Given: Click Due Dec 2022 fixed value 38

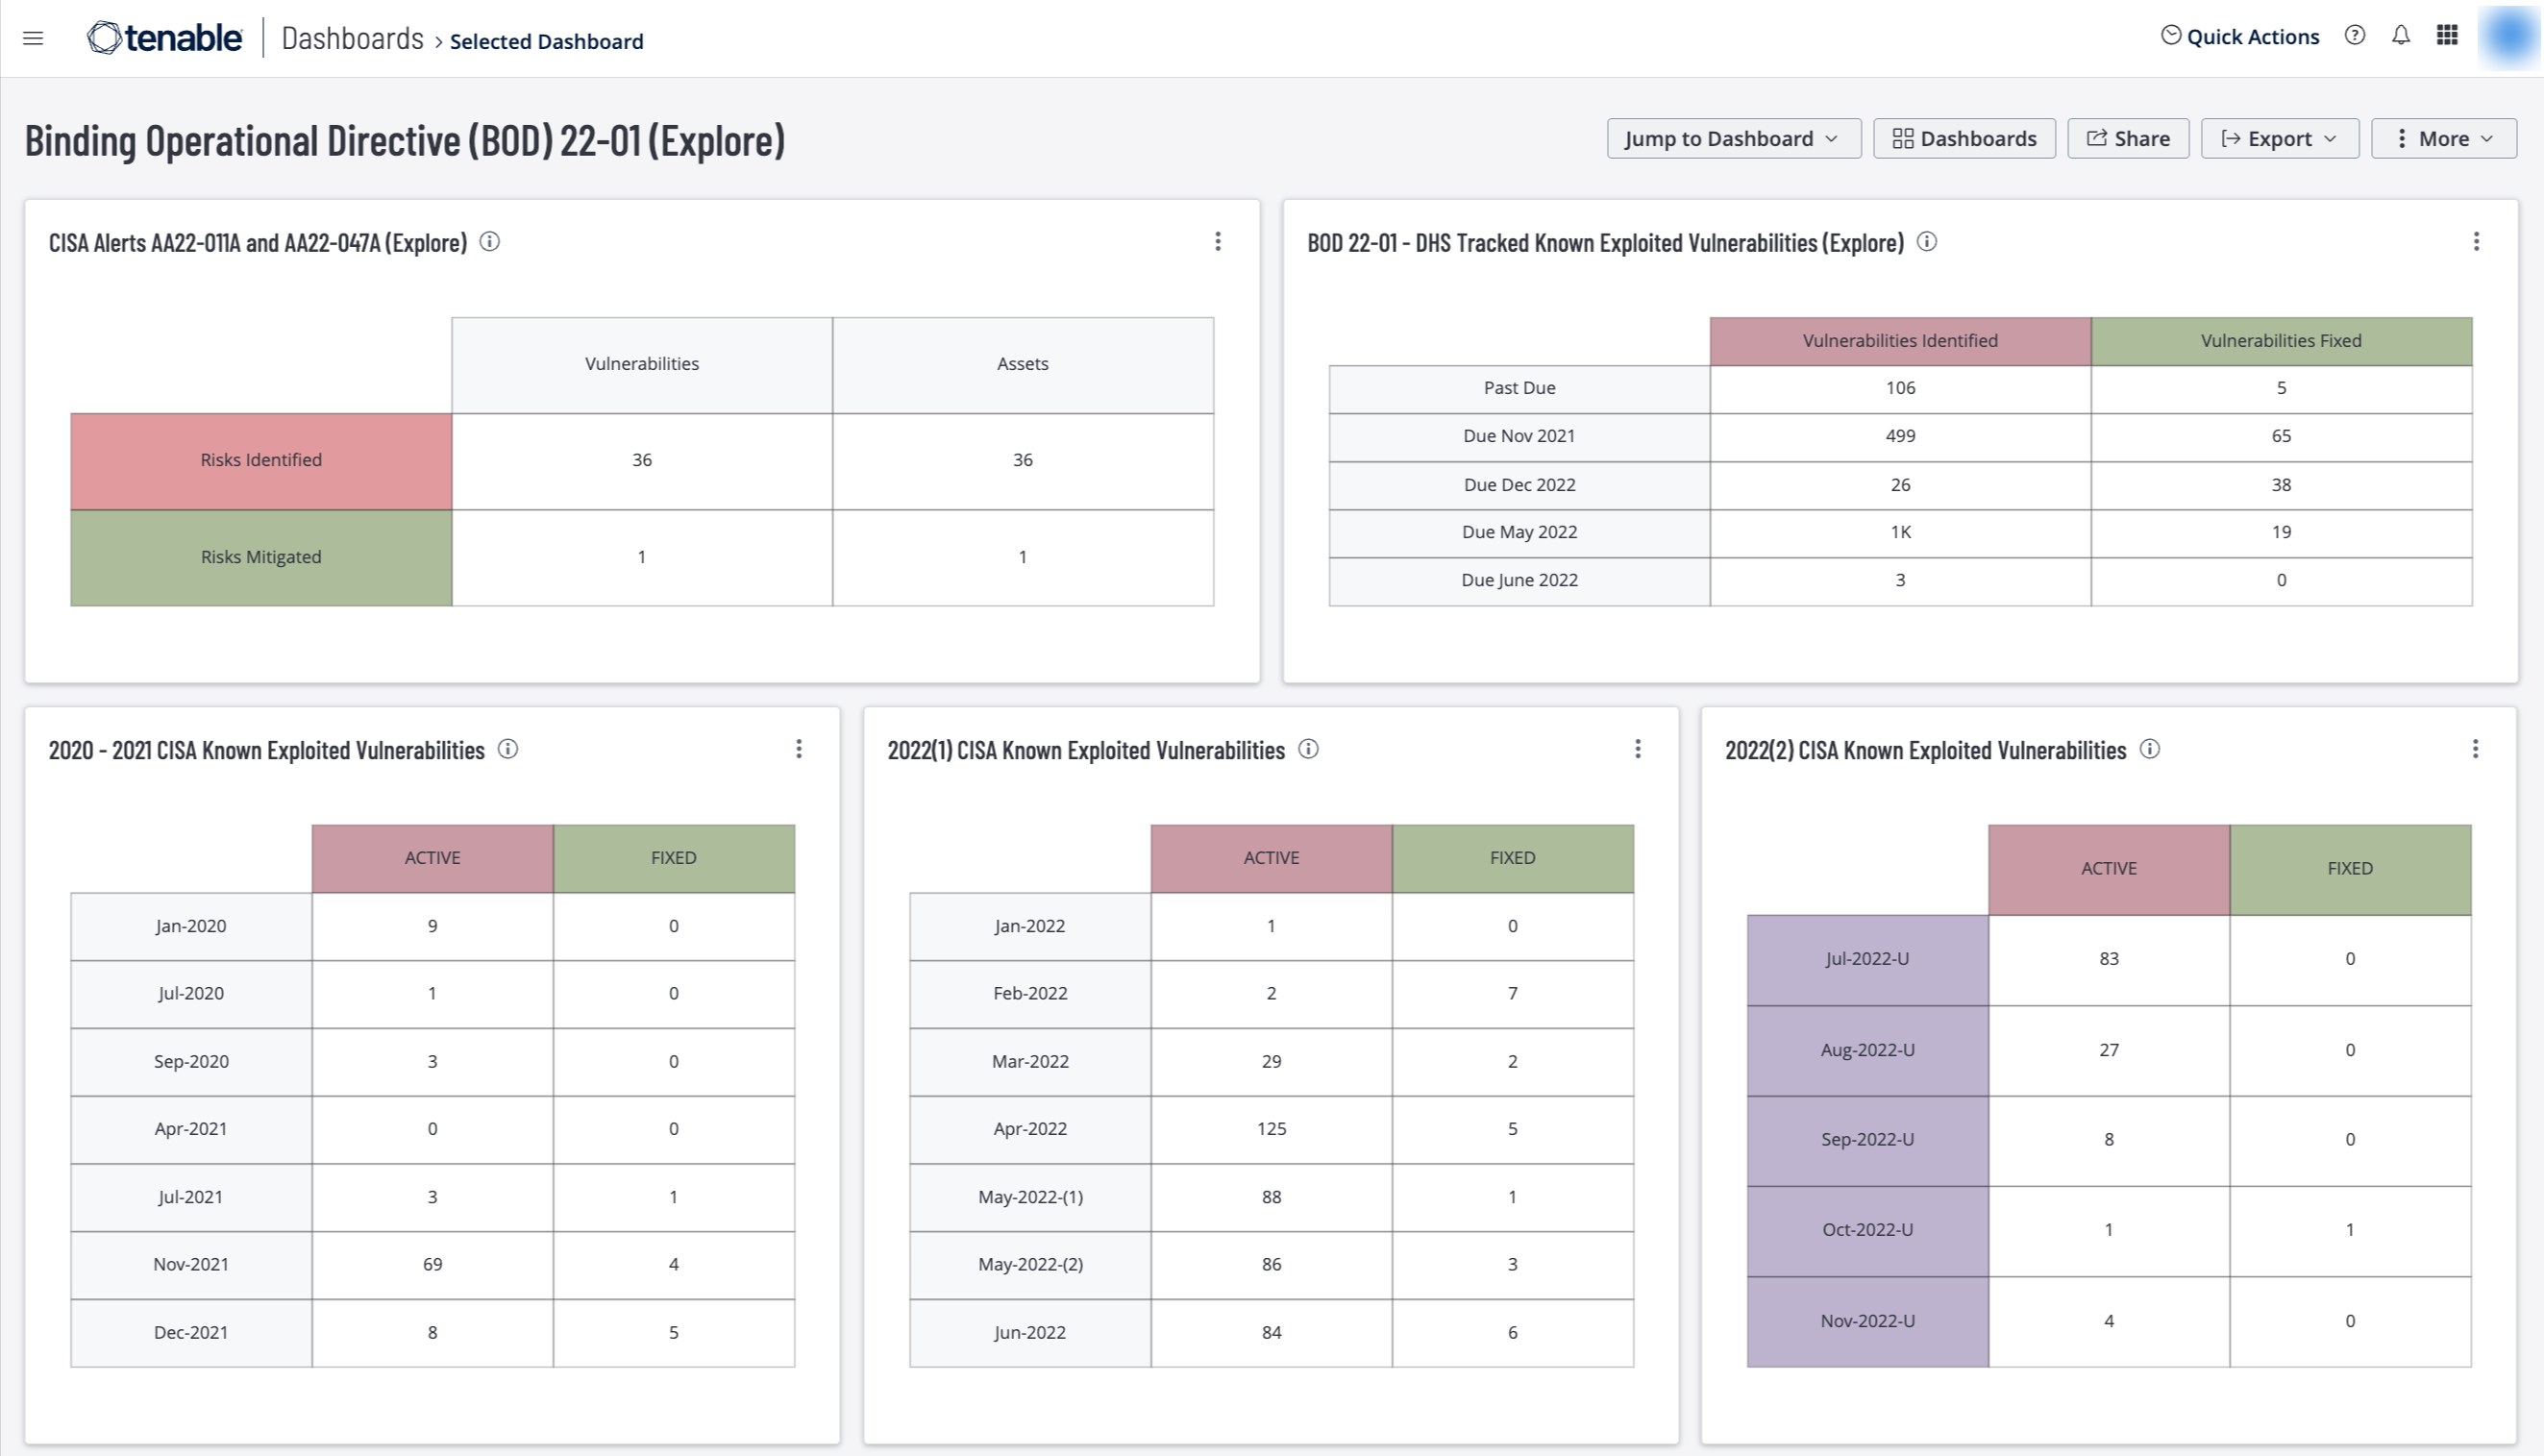Looking at the screenshot, I should coord(2281,486).
